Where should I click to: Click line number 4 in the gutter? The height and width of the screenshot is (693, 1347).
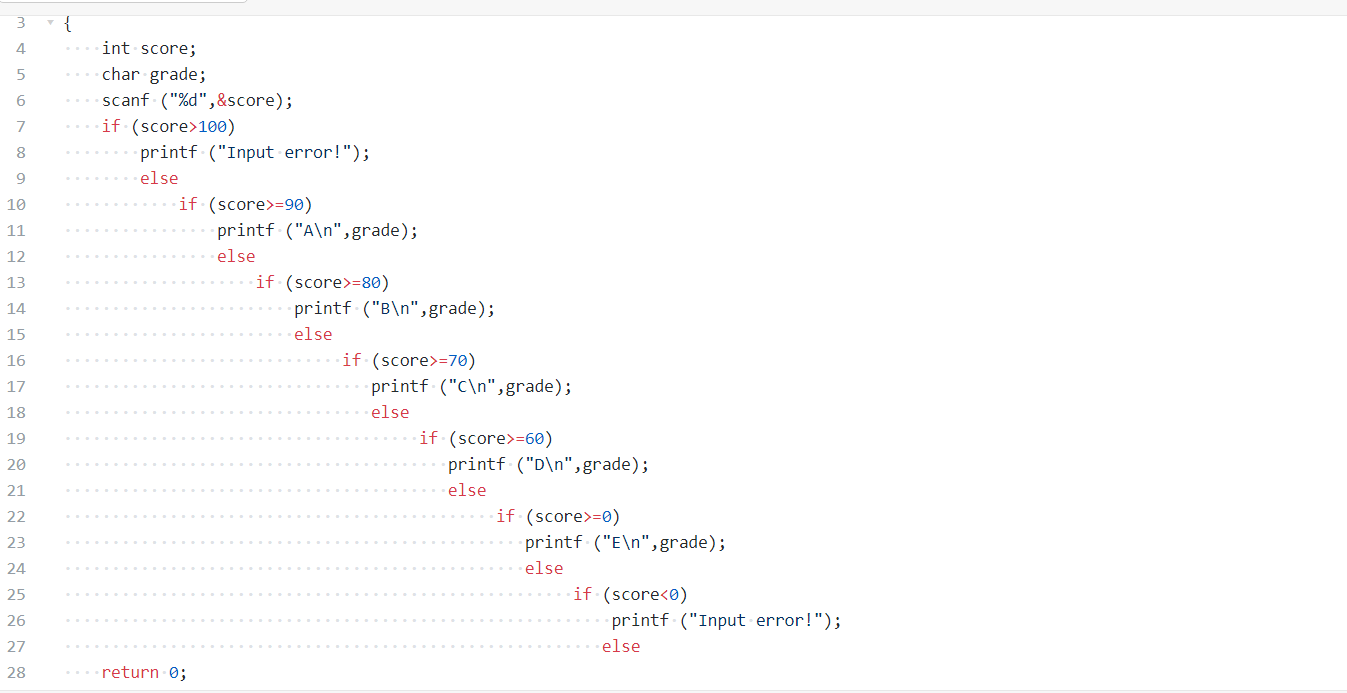click(21, 48)
